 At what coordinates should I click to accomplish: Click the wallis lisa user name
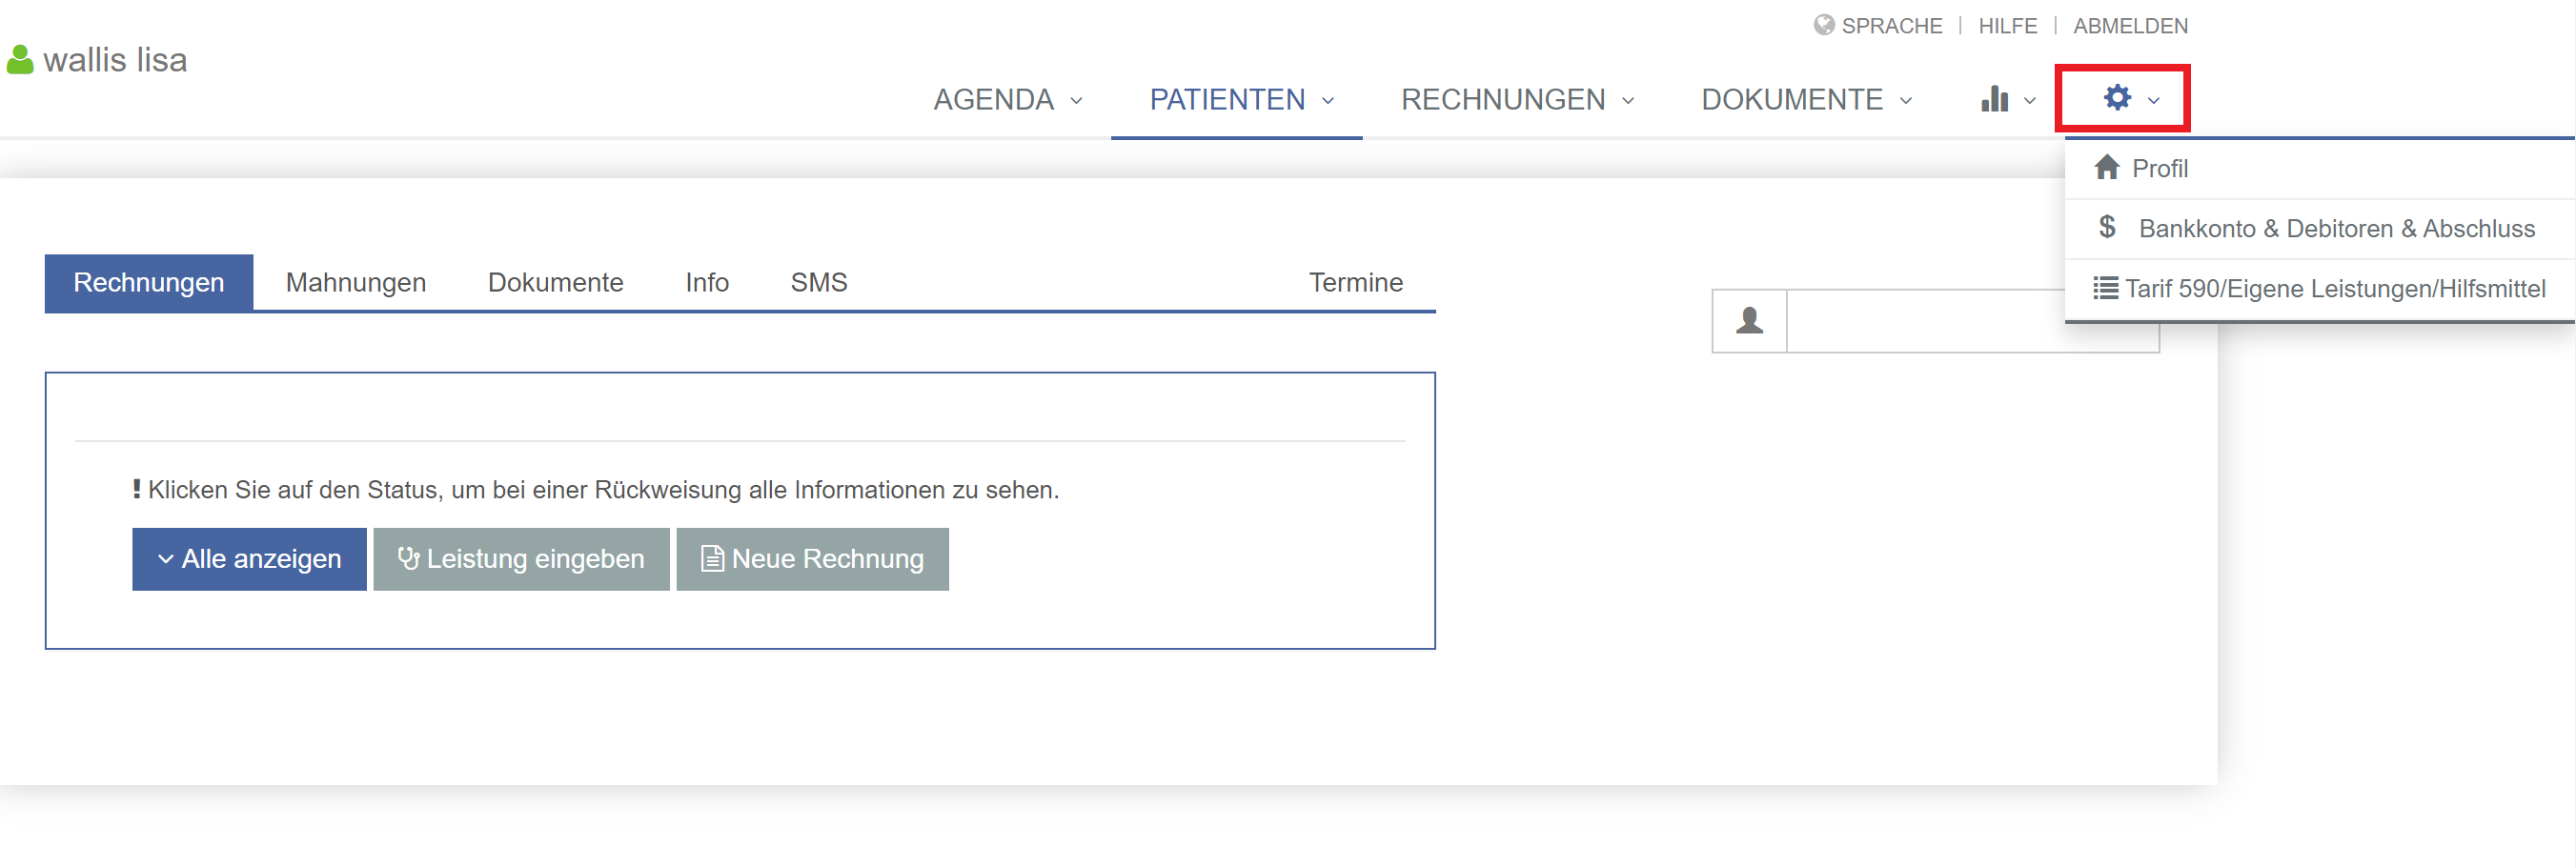coord(115,60)
